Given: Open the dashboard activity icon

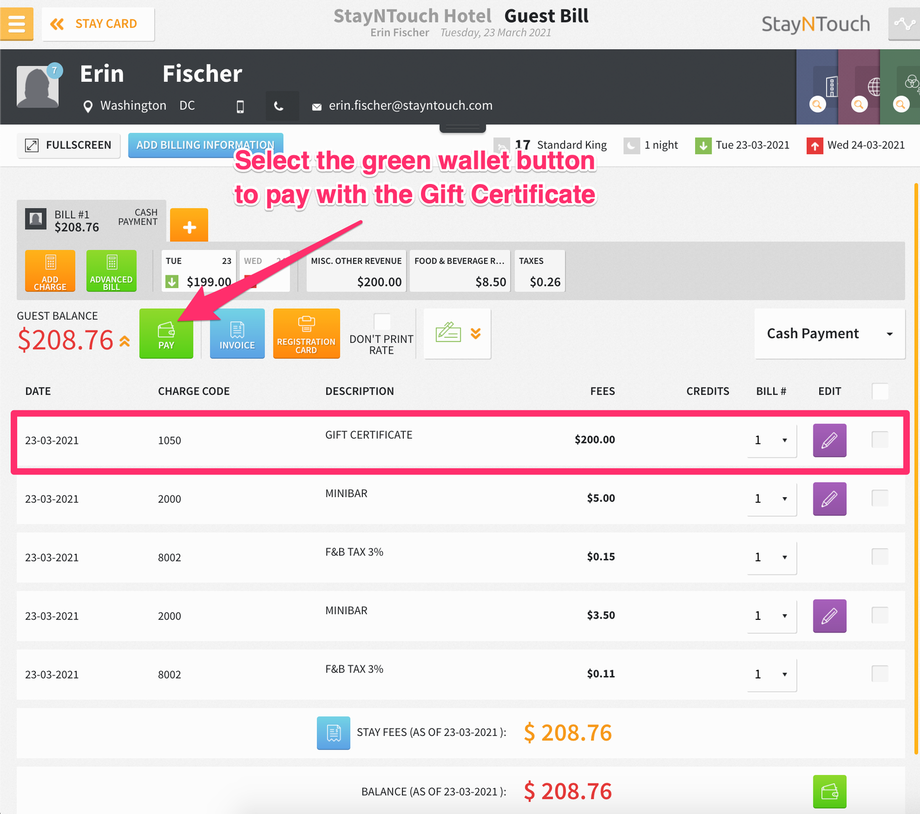Looking at the screenshot, I should click(904, 24).
